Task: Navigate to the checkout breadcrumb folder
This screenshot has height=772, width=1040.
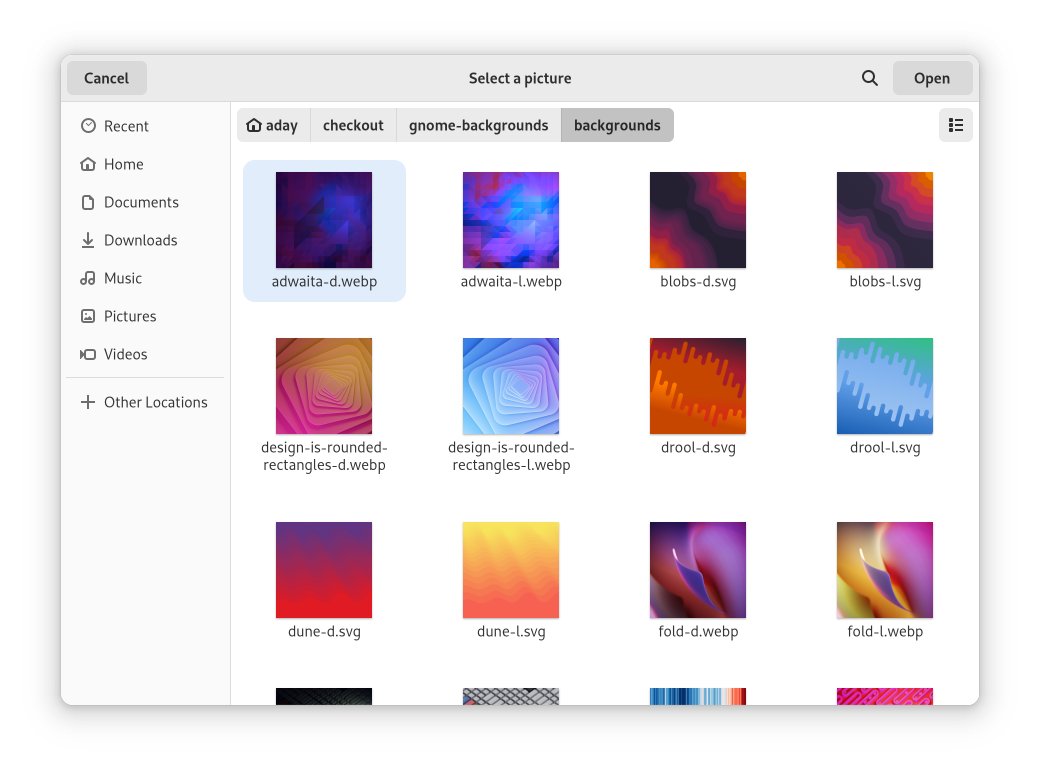Action: pyautogui.click(x=353, y=125)
